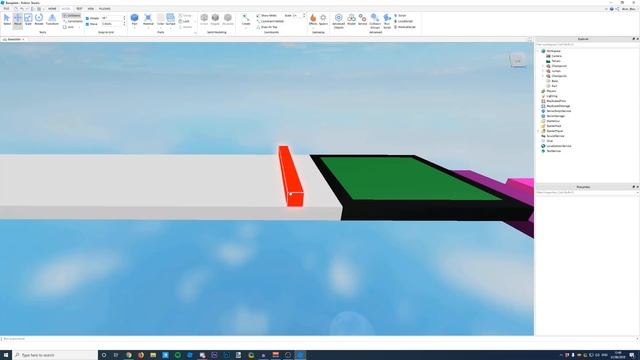Image resolution: width=640 pixels, height=360 pixels.
Task: Open the Material dropdown arrow
Action: click(x=148, y=28)
